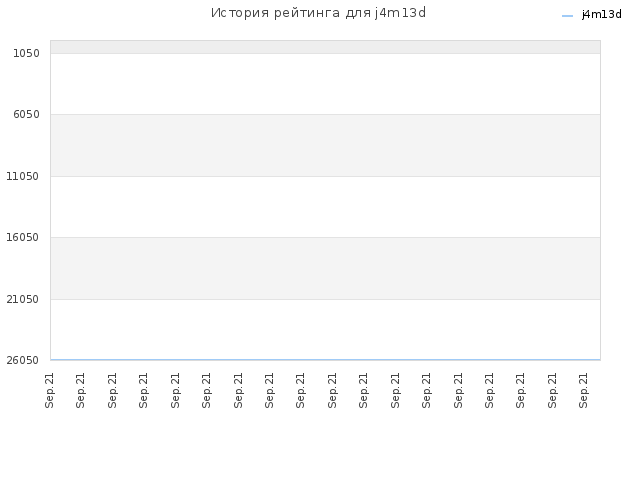Click the gridline at the 11050 level
Screen dimensions: 640x480
click(325, 176)
